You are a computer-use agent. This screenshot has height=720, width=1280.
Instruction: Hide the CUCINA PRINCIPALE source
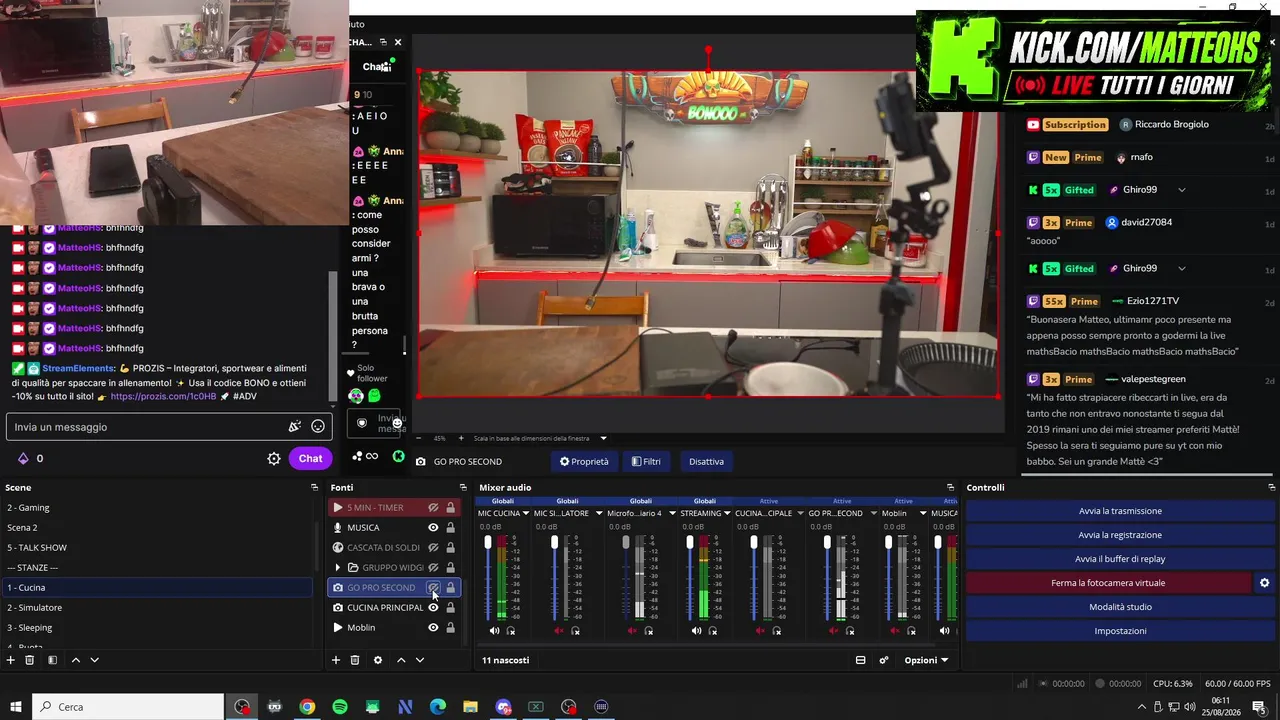[x=434, y=608]
